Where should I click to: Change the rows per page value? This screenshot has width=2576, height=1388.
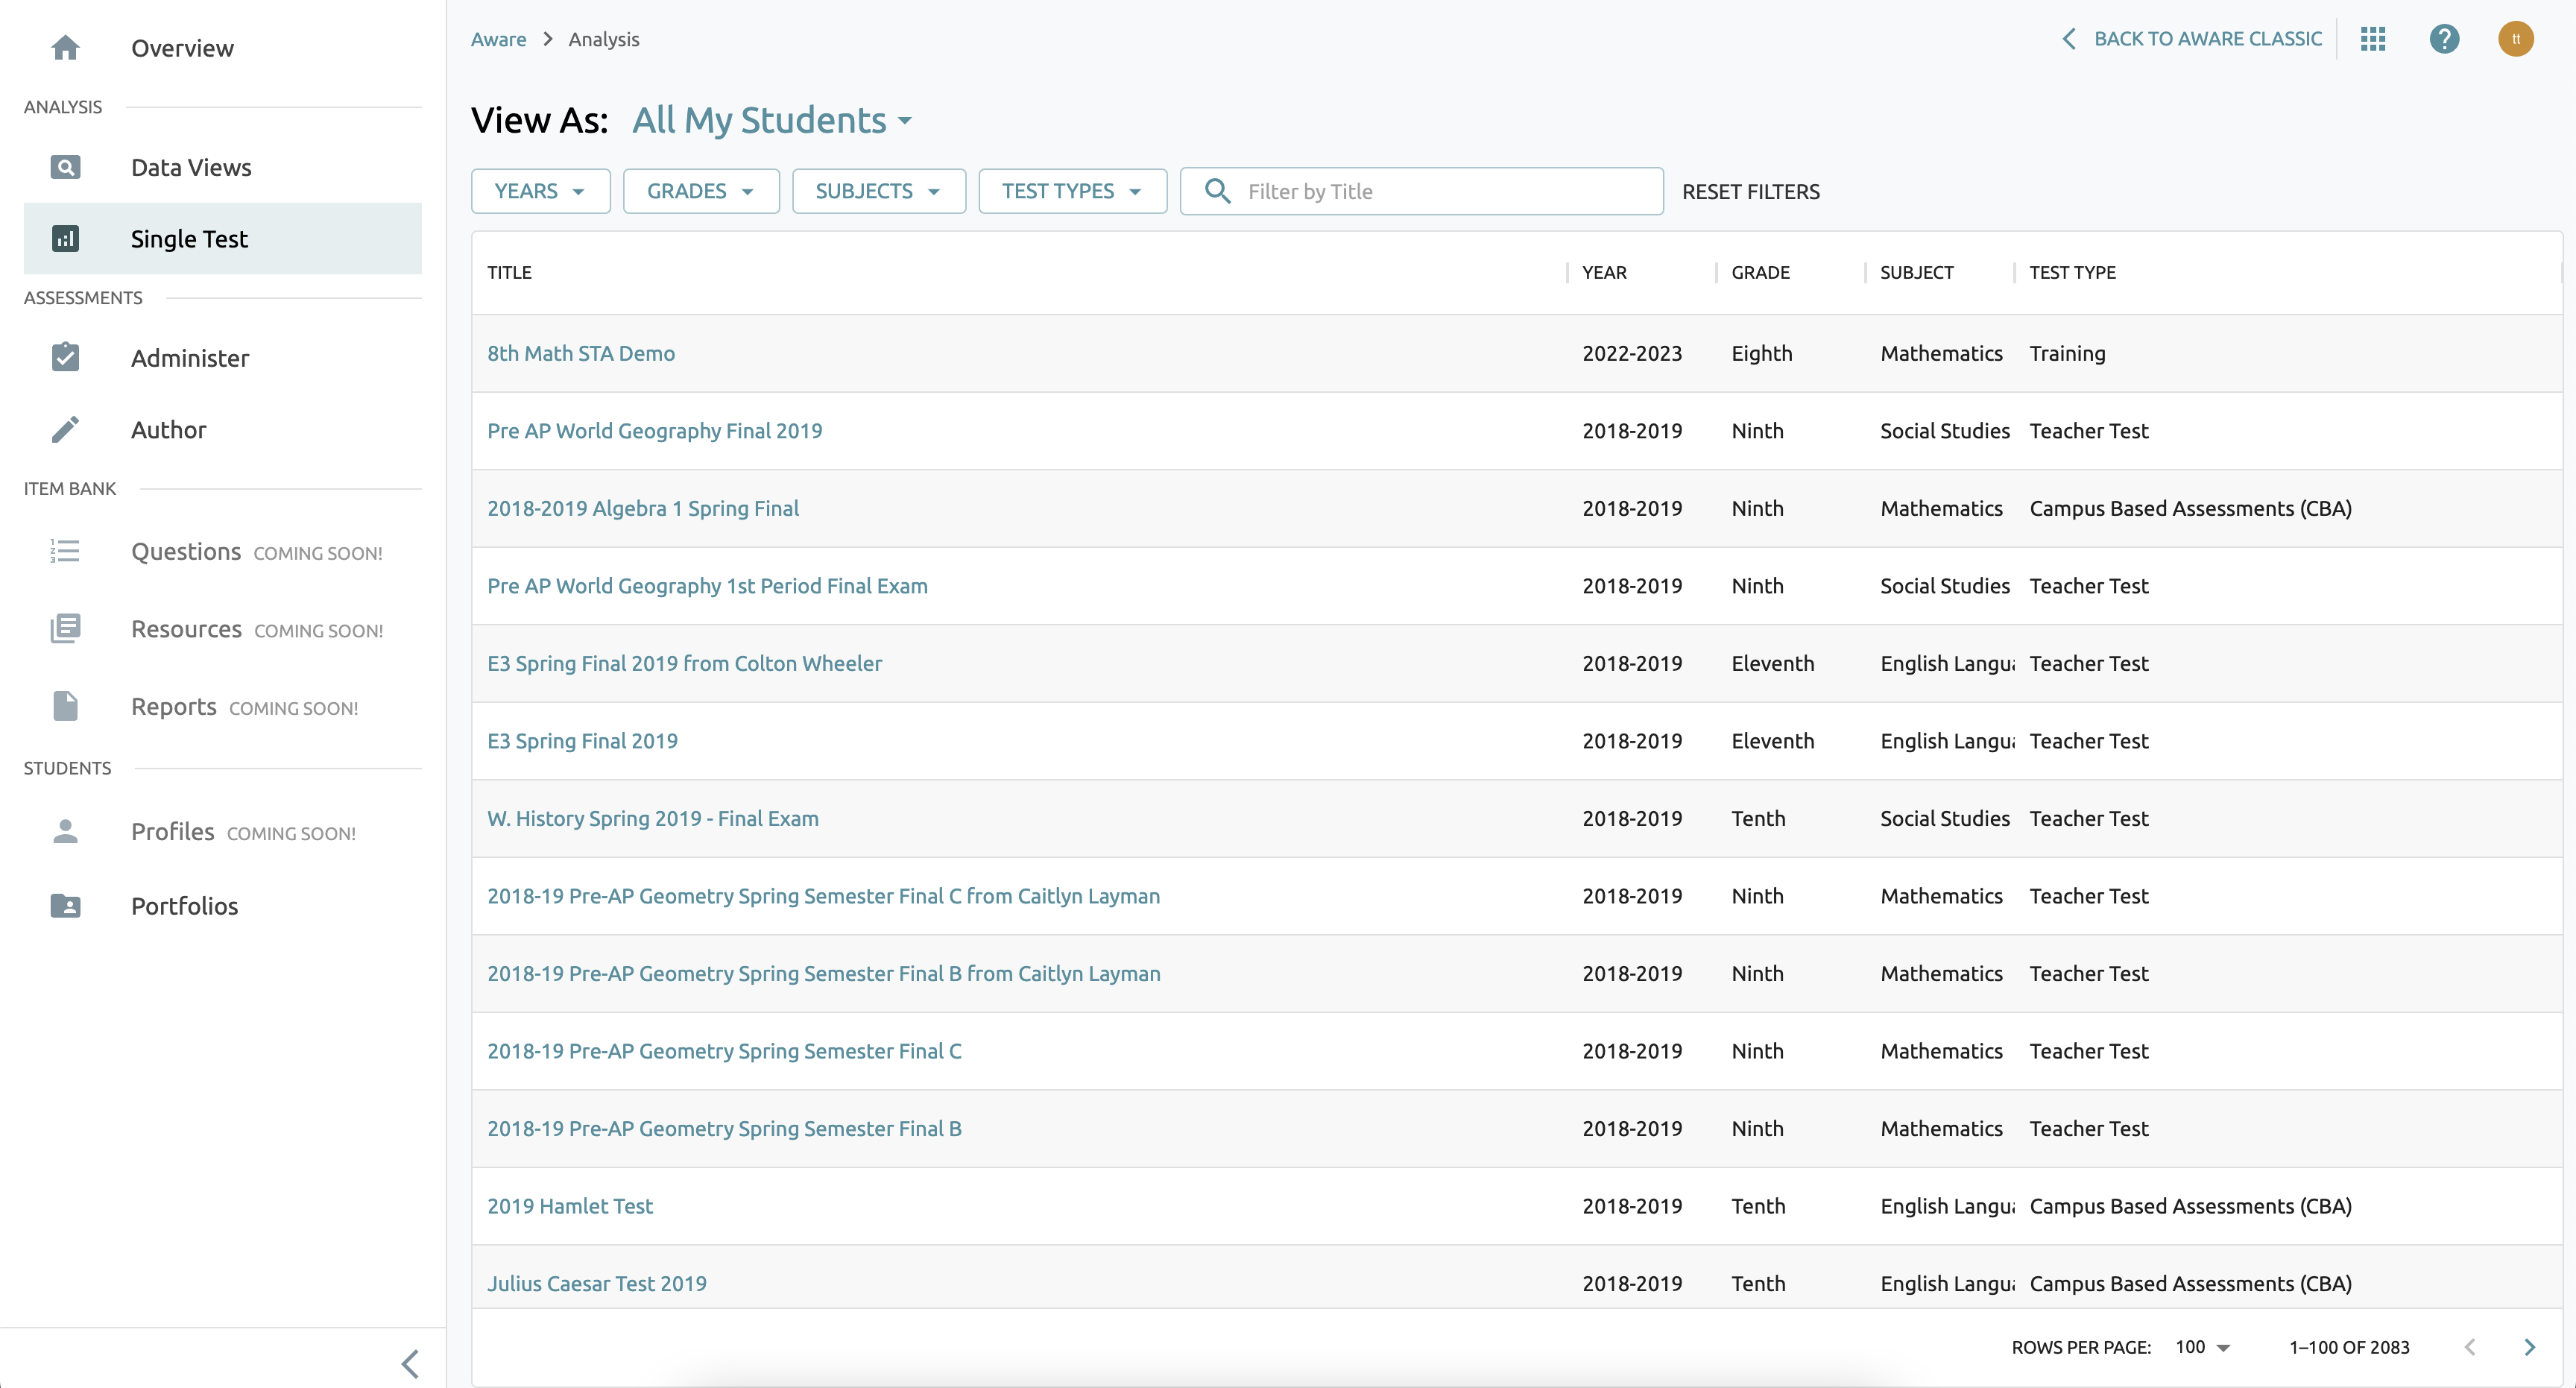[2202, 1347]
